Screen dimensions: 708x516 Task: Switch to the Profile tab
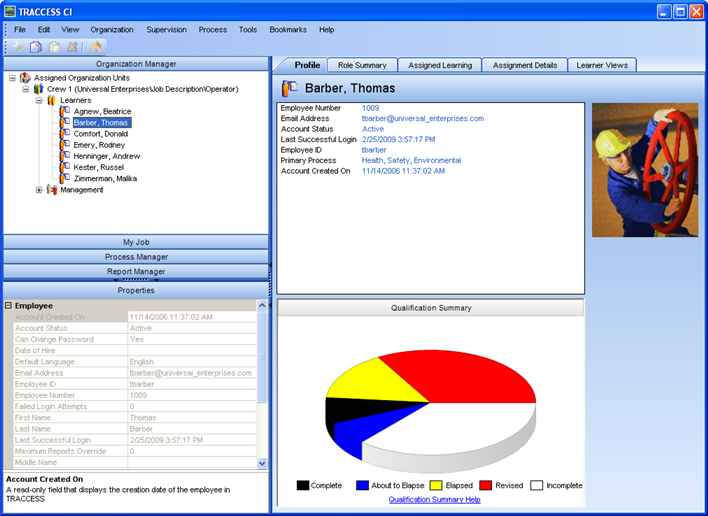307,65
